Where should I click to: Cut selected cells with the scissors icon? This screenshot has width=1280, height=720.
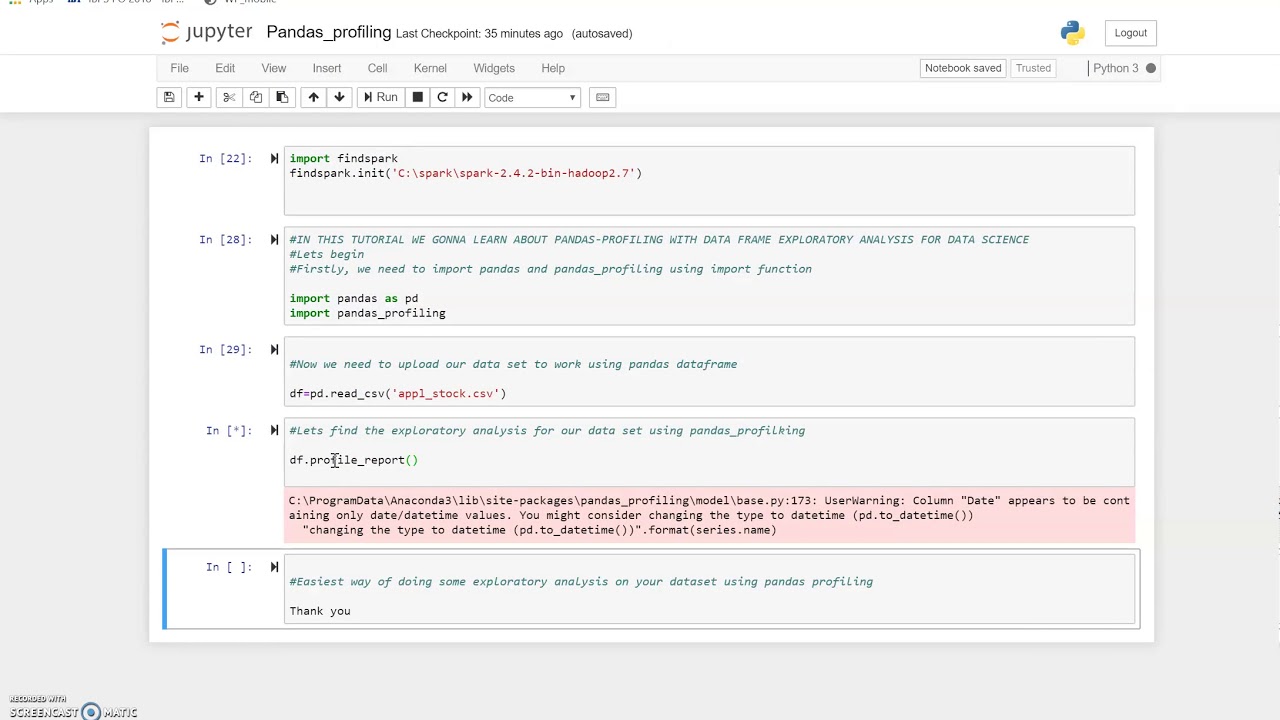[229, 97]
